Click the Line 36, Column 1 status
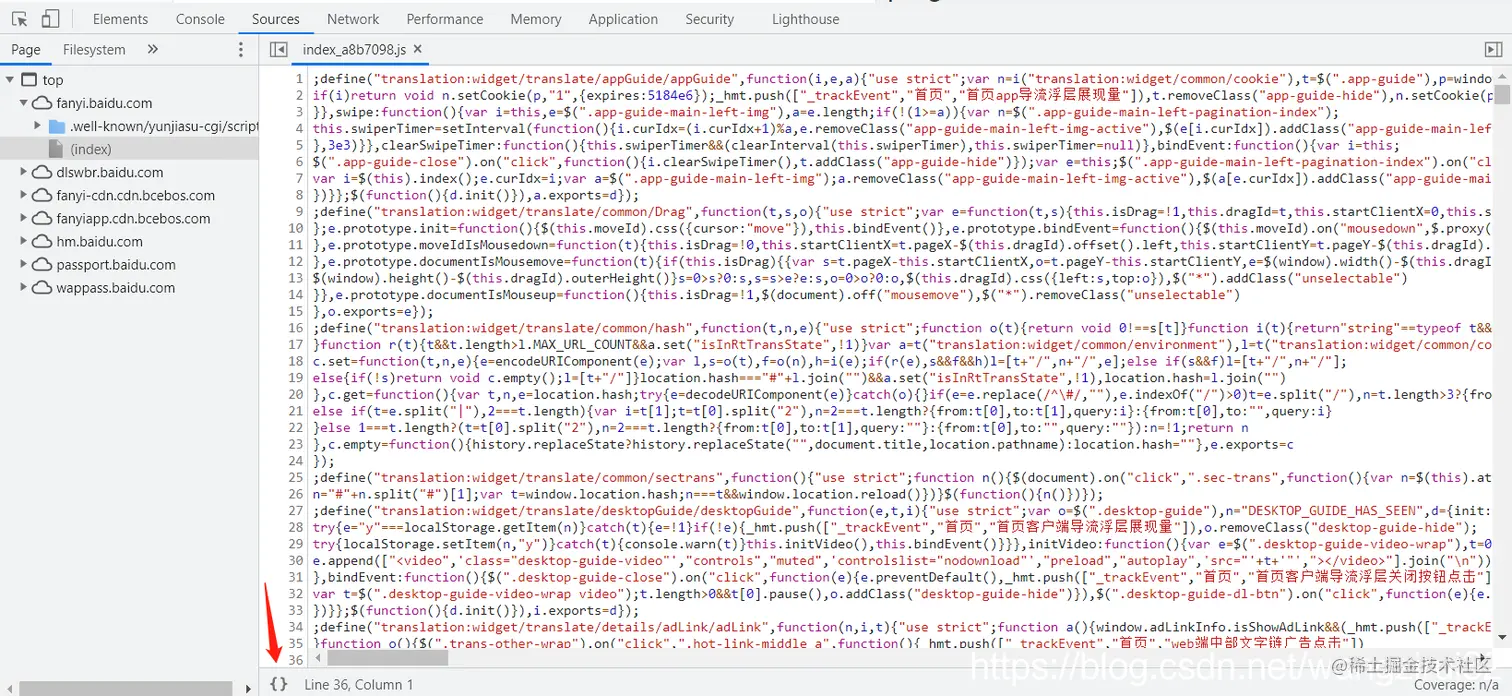The image size is (1512, 696). [358, 684]
